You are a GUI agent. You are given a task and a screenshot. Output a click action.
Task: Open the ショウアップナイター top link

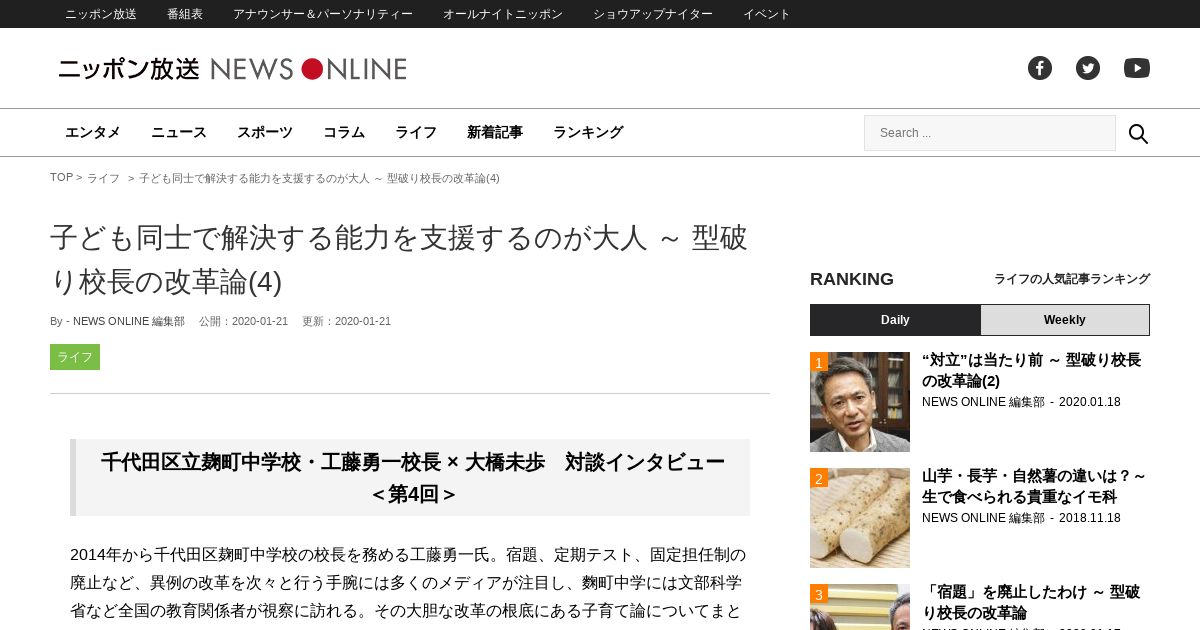click(653, 14)
